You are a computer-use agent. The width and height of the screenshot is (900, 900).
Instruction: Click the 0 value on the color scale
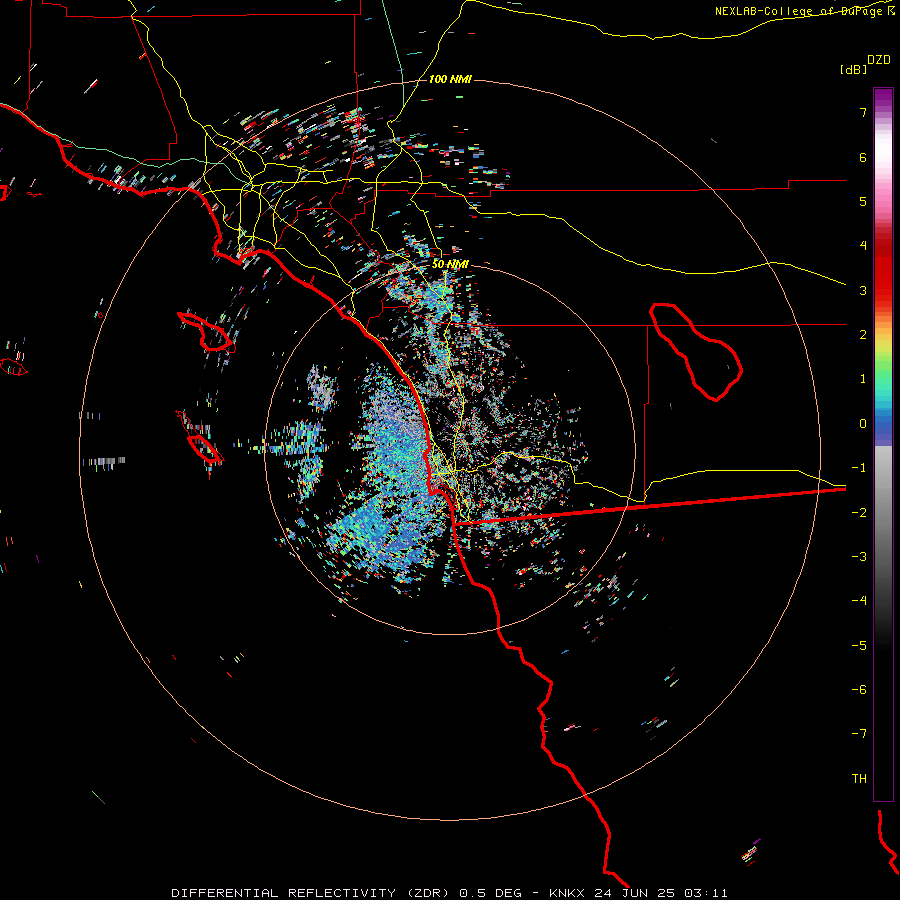coord(863,424)
